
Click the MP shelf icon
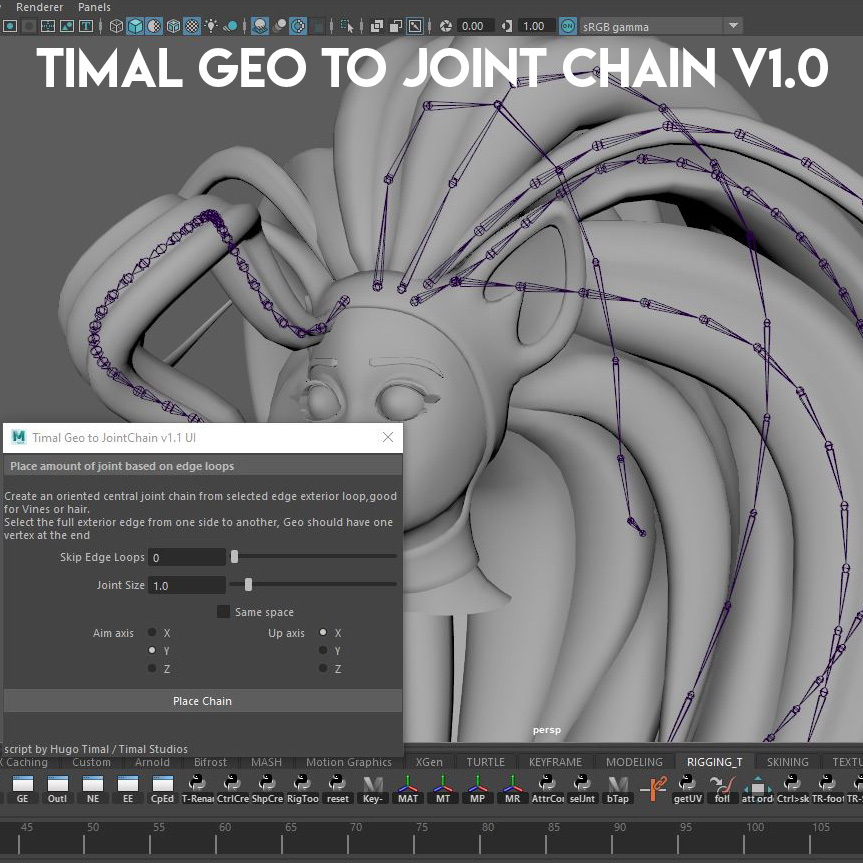(477, 789)
